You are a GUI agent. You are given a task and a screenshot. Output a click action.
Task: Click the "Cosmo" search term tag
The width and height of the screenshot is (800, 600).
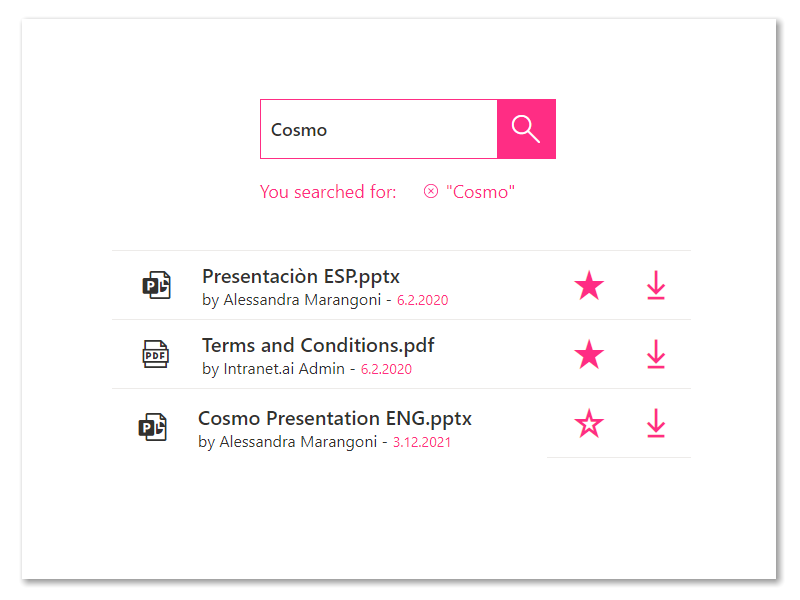coord(480,192)
